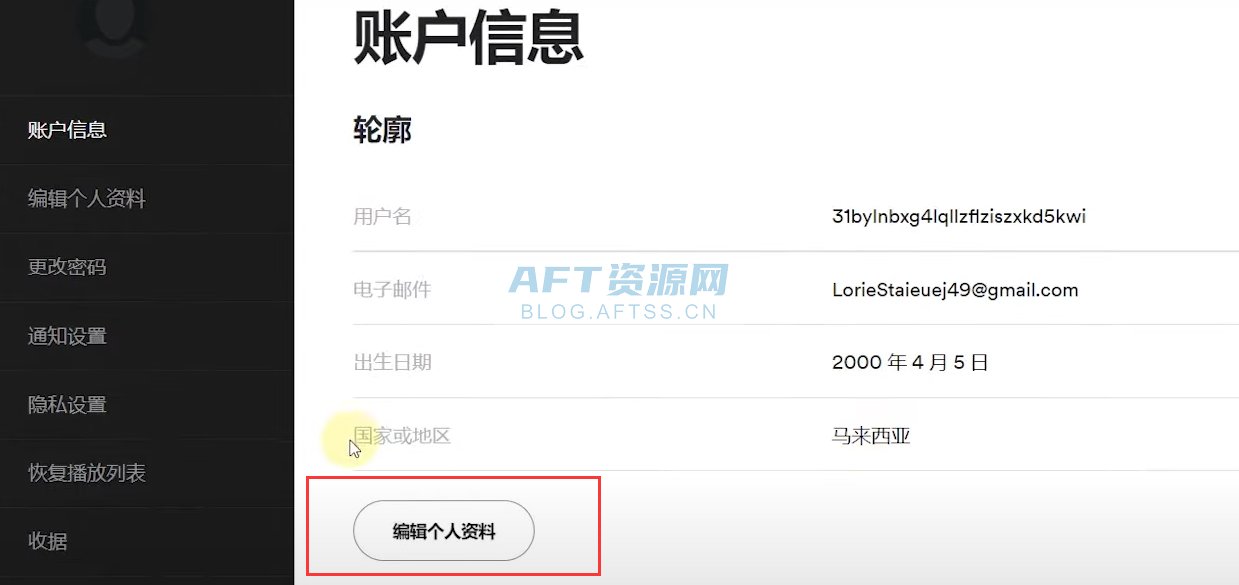Click the username value 31bylnbxg4lqllzflziszxkd5kwi

[x=959, y=216]
